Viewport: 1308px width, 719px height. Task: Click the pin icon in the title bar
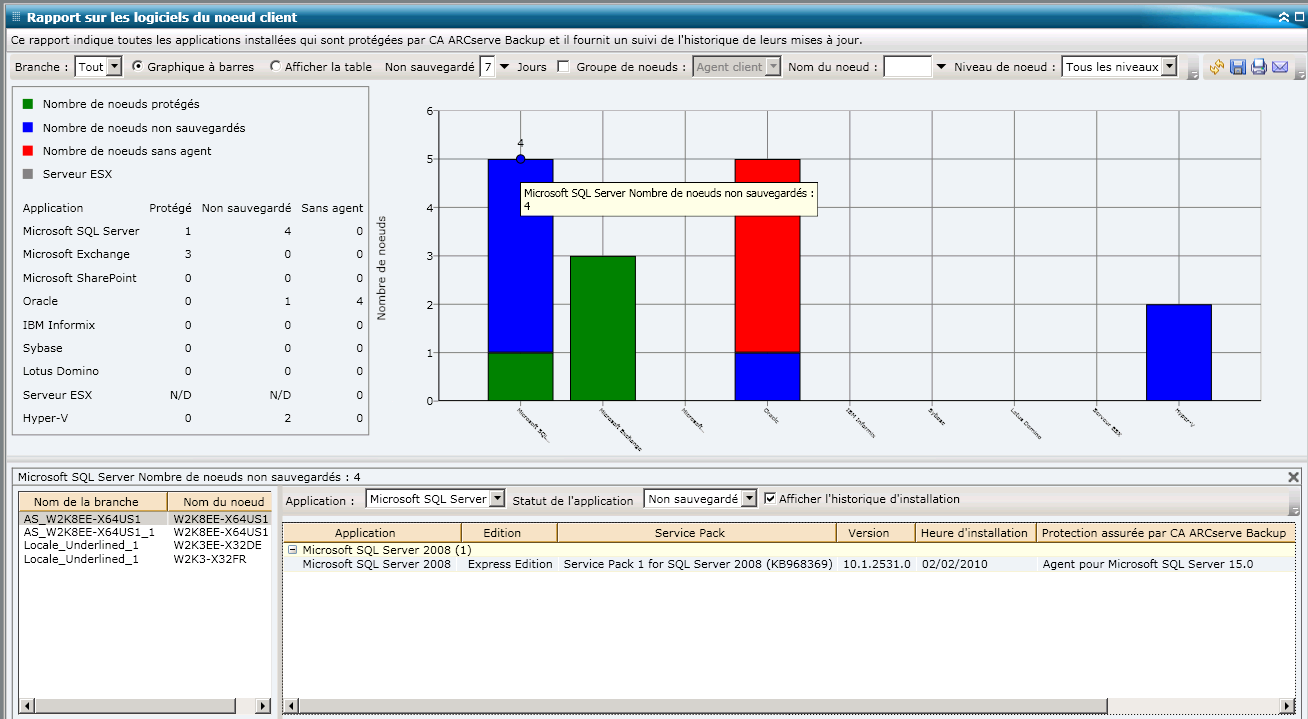point(1299,17)
